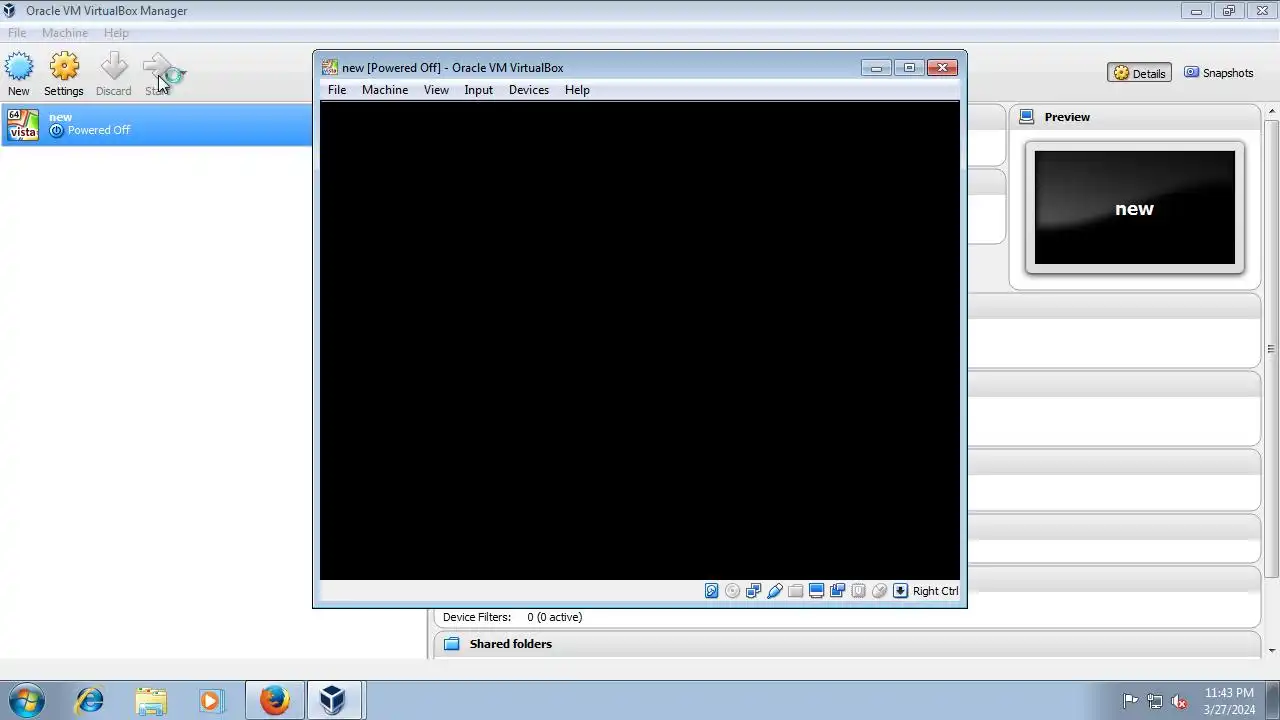Click the CPU virtualization status icon

click(x=858, y=591)
